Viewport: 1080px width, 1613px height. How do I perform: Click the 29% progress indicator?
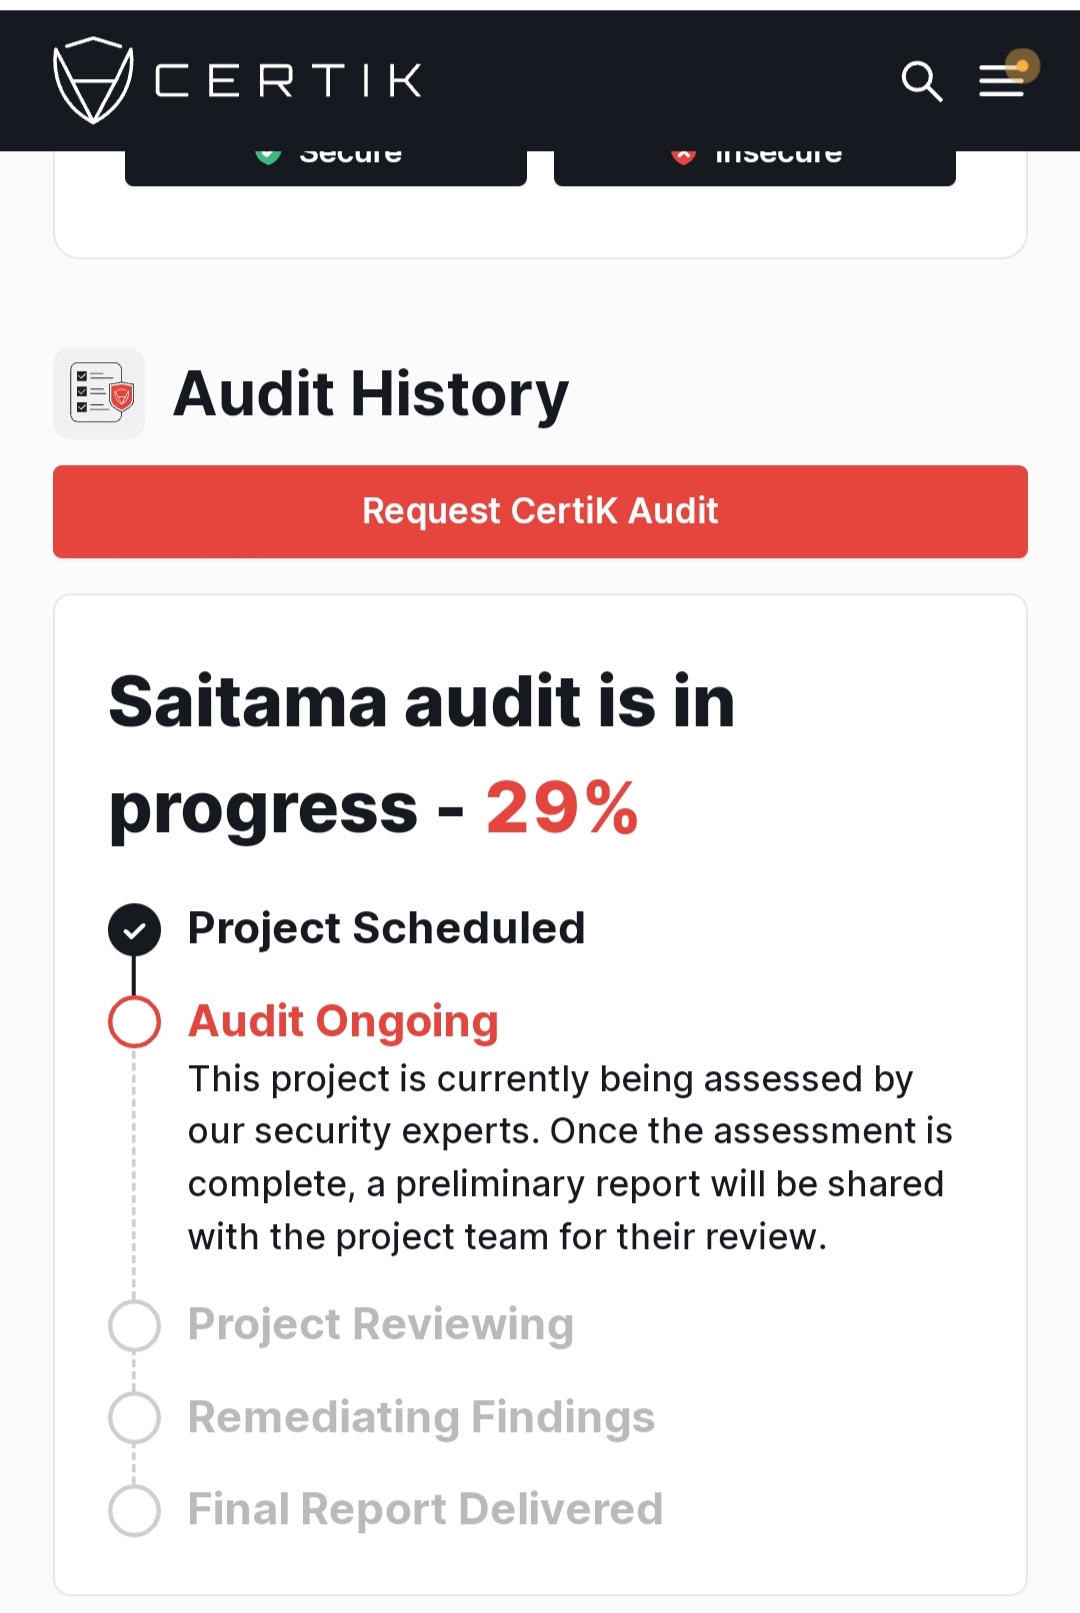[x=562, y=807]
